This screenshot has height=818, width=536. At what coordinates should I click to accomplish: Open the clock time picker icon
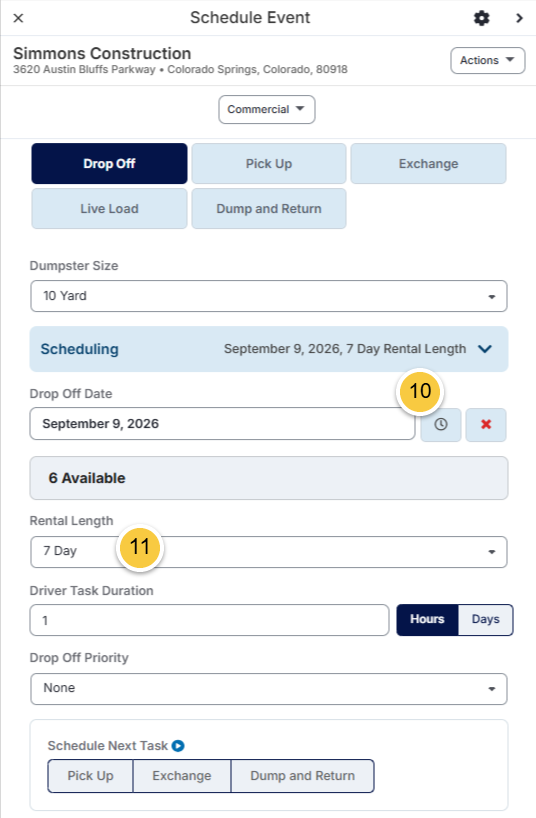(x=440, y=424)
